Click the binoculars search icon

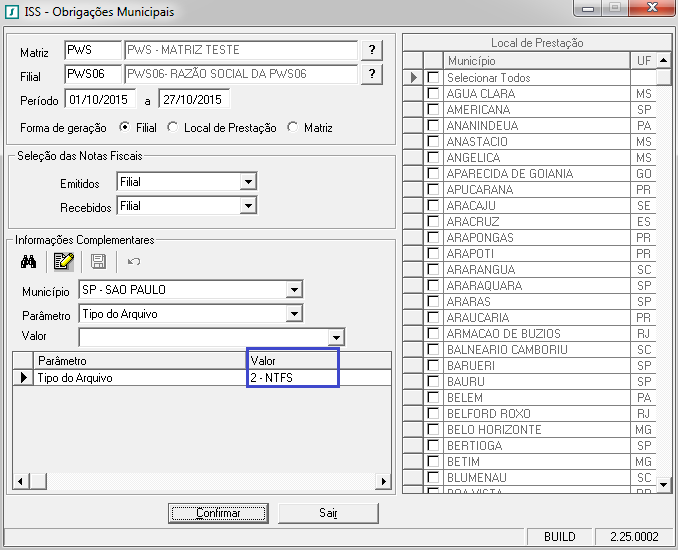[29, 262]
